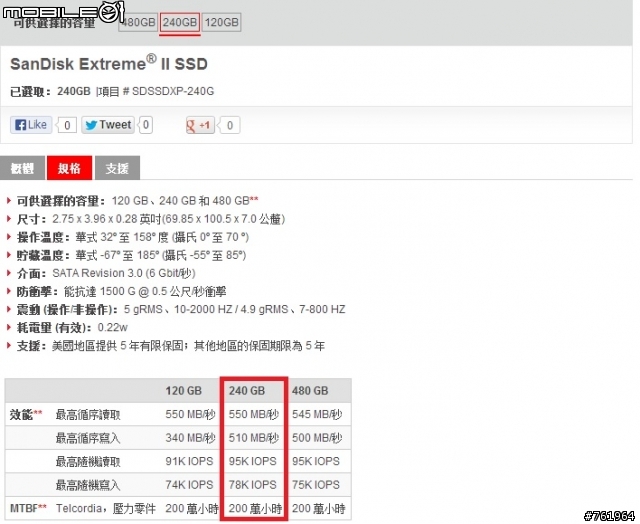
Task: Click the 340 MB/秒 cell
Action: 190,438
